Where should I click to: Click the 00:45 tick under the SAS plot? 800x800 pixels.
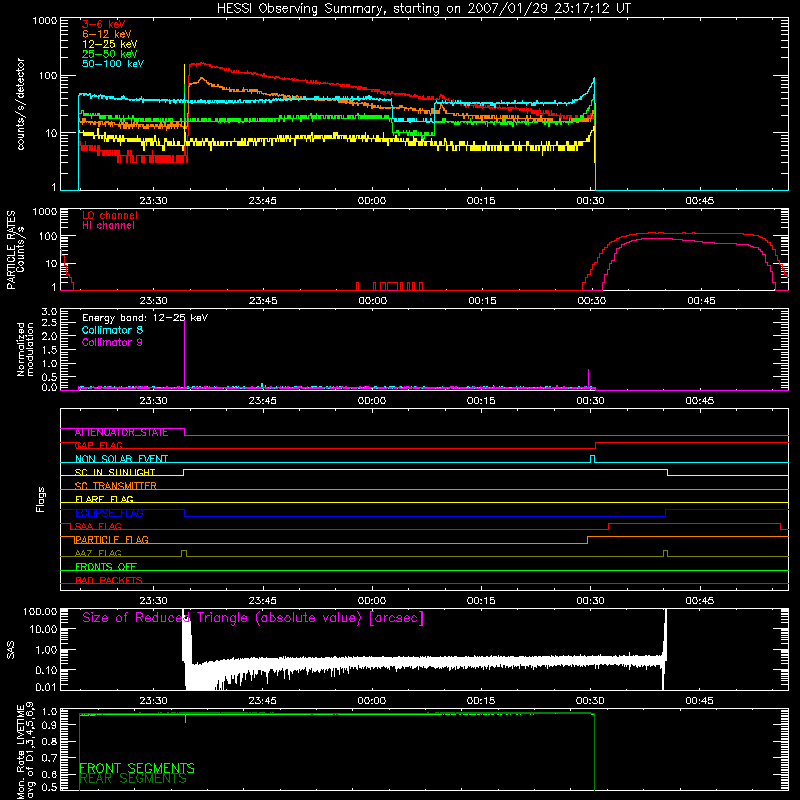tap(699, 701)
